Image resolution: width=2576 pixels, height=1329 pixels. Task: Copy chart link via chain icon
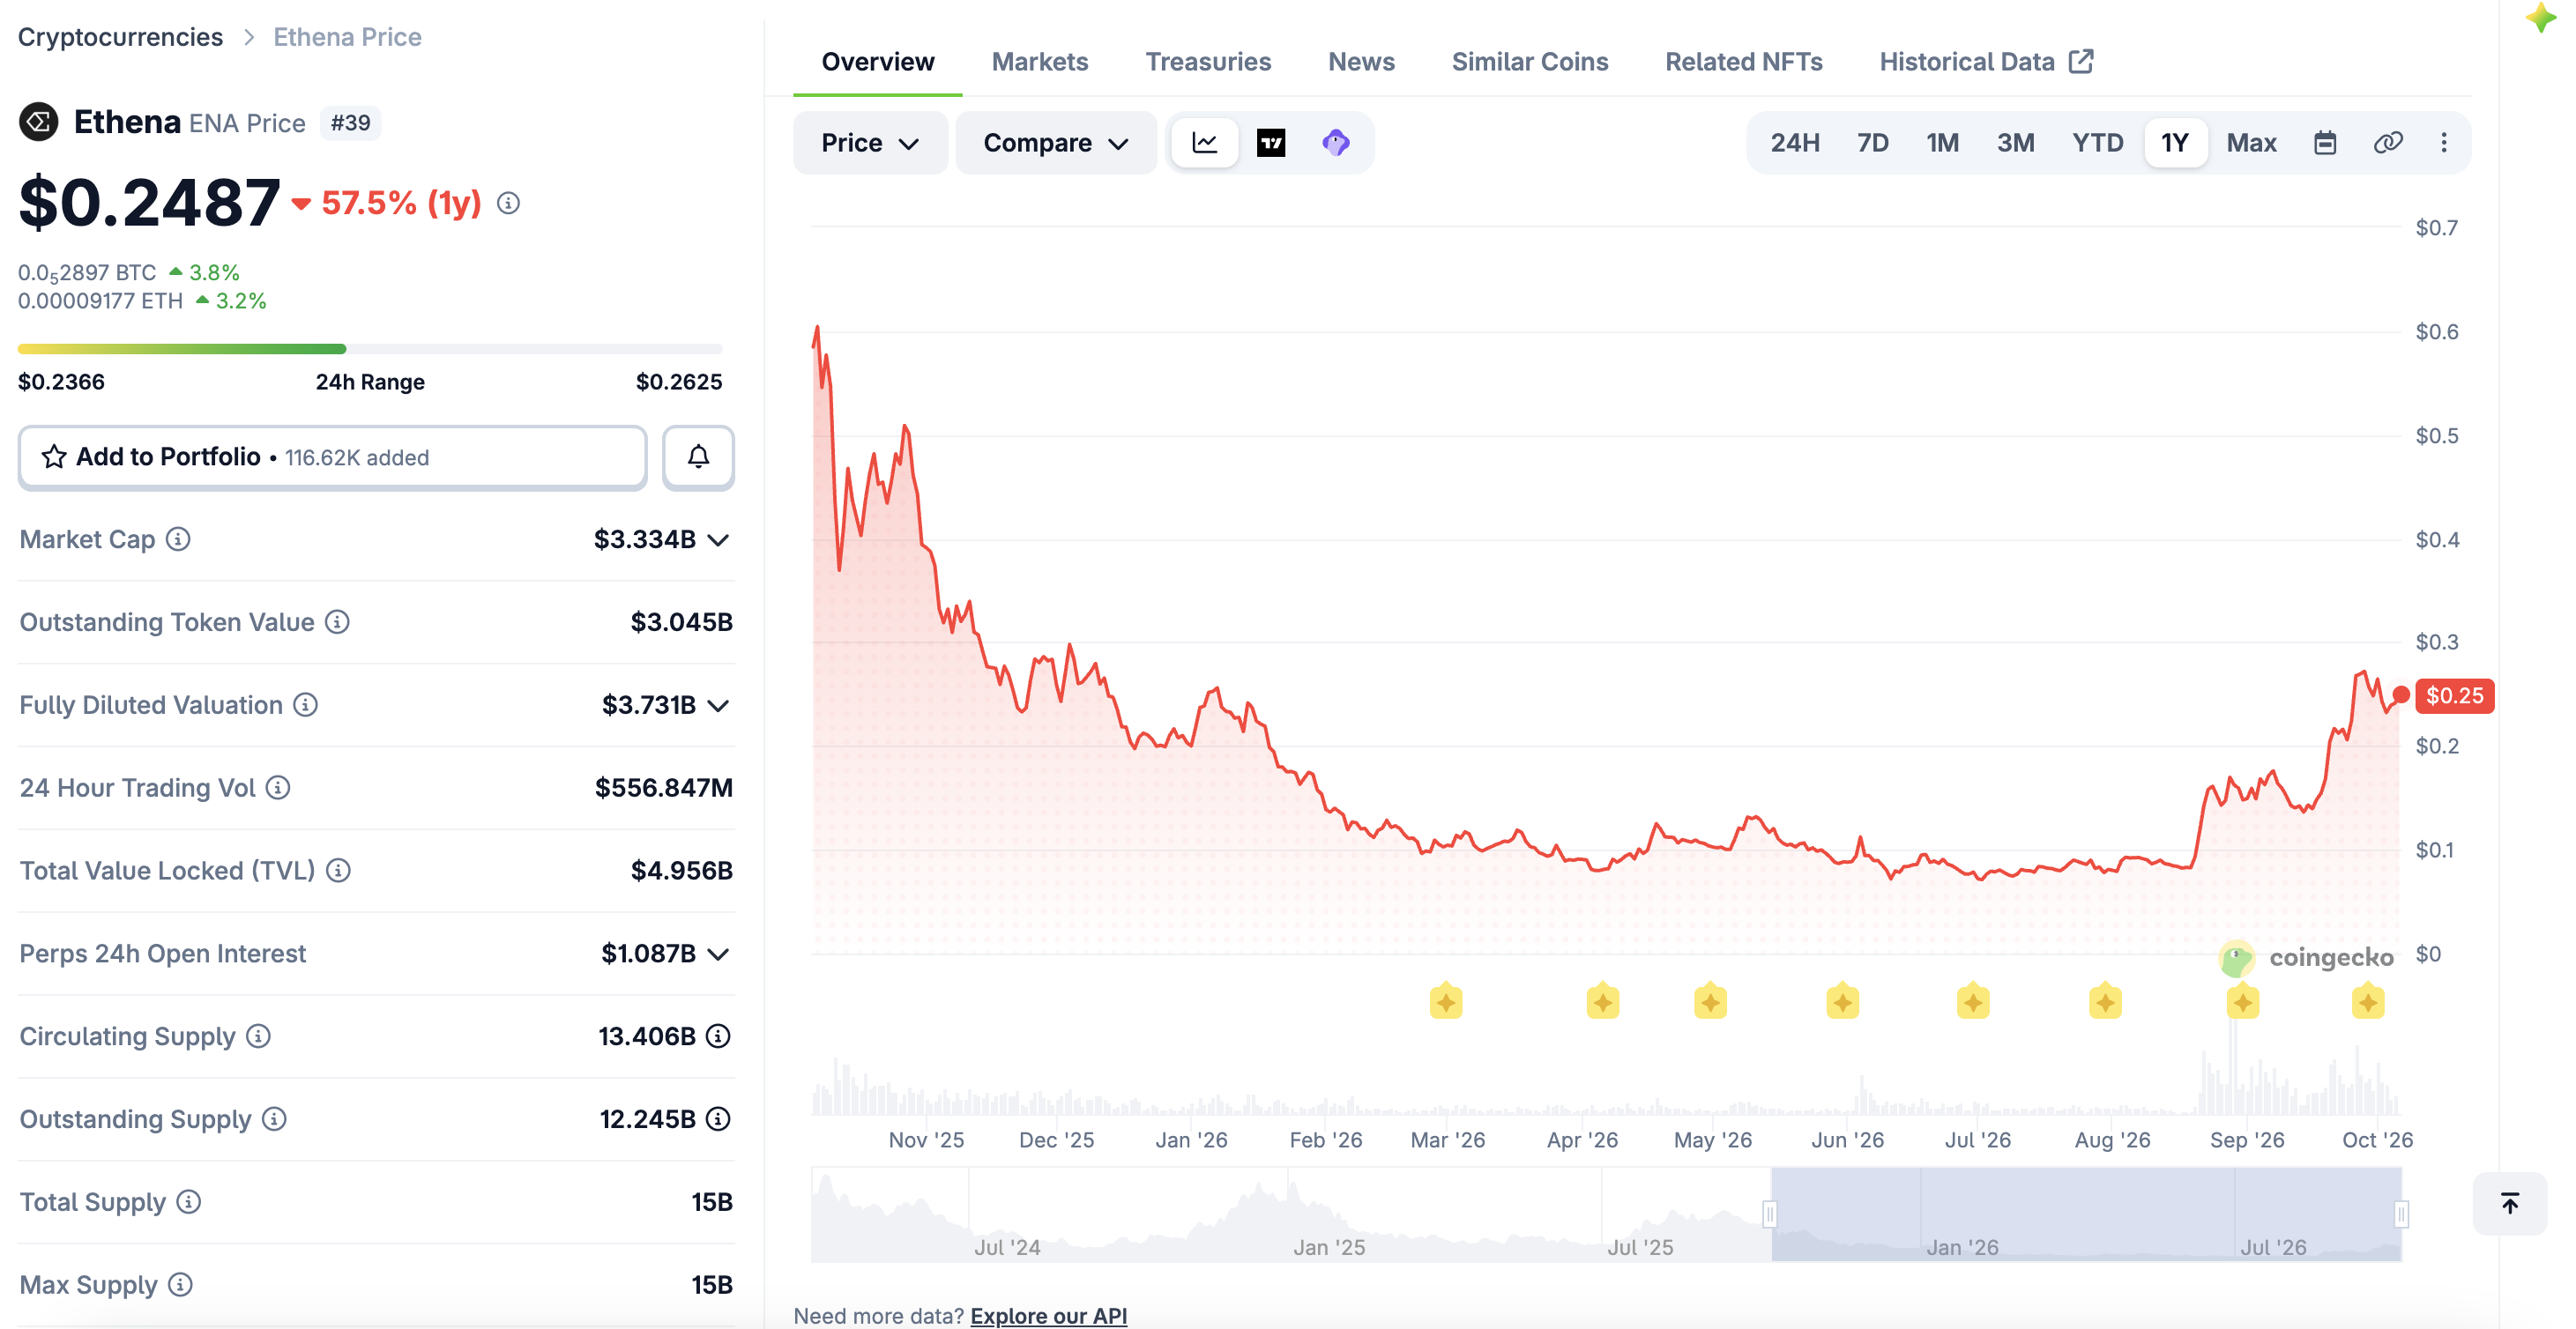2388,143
